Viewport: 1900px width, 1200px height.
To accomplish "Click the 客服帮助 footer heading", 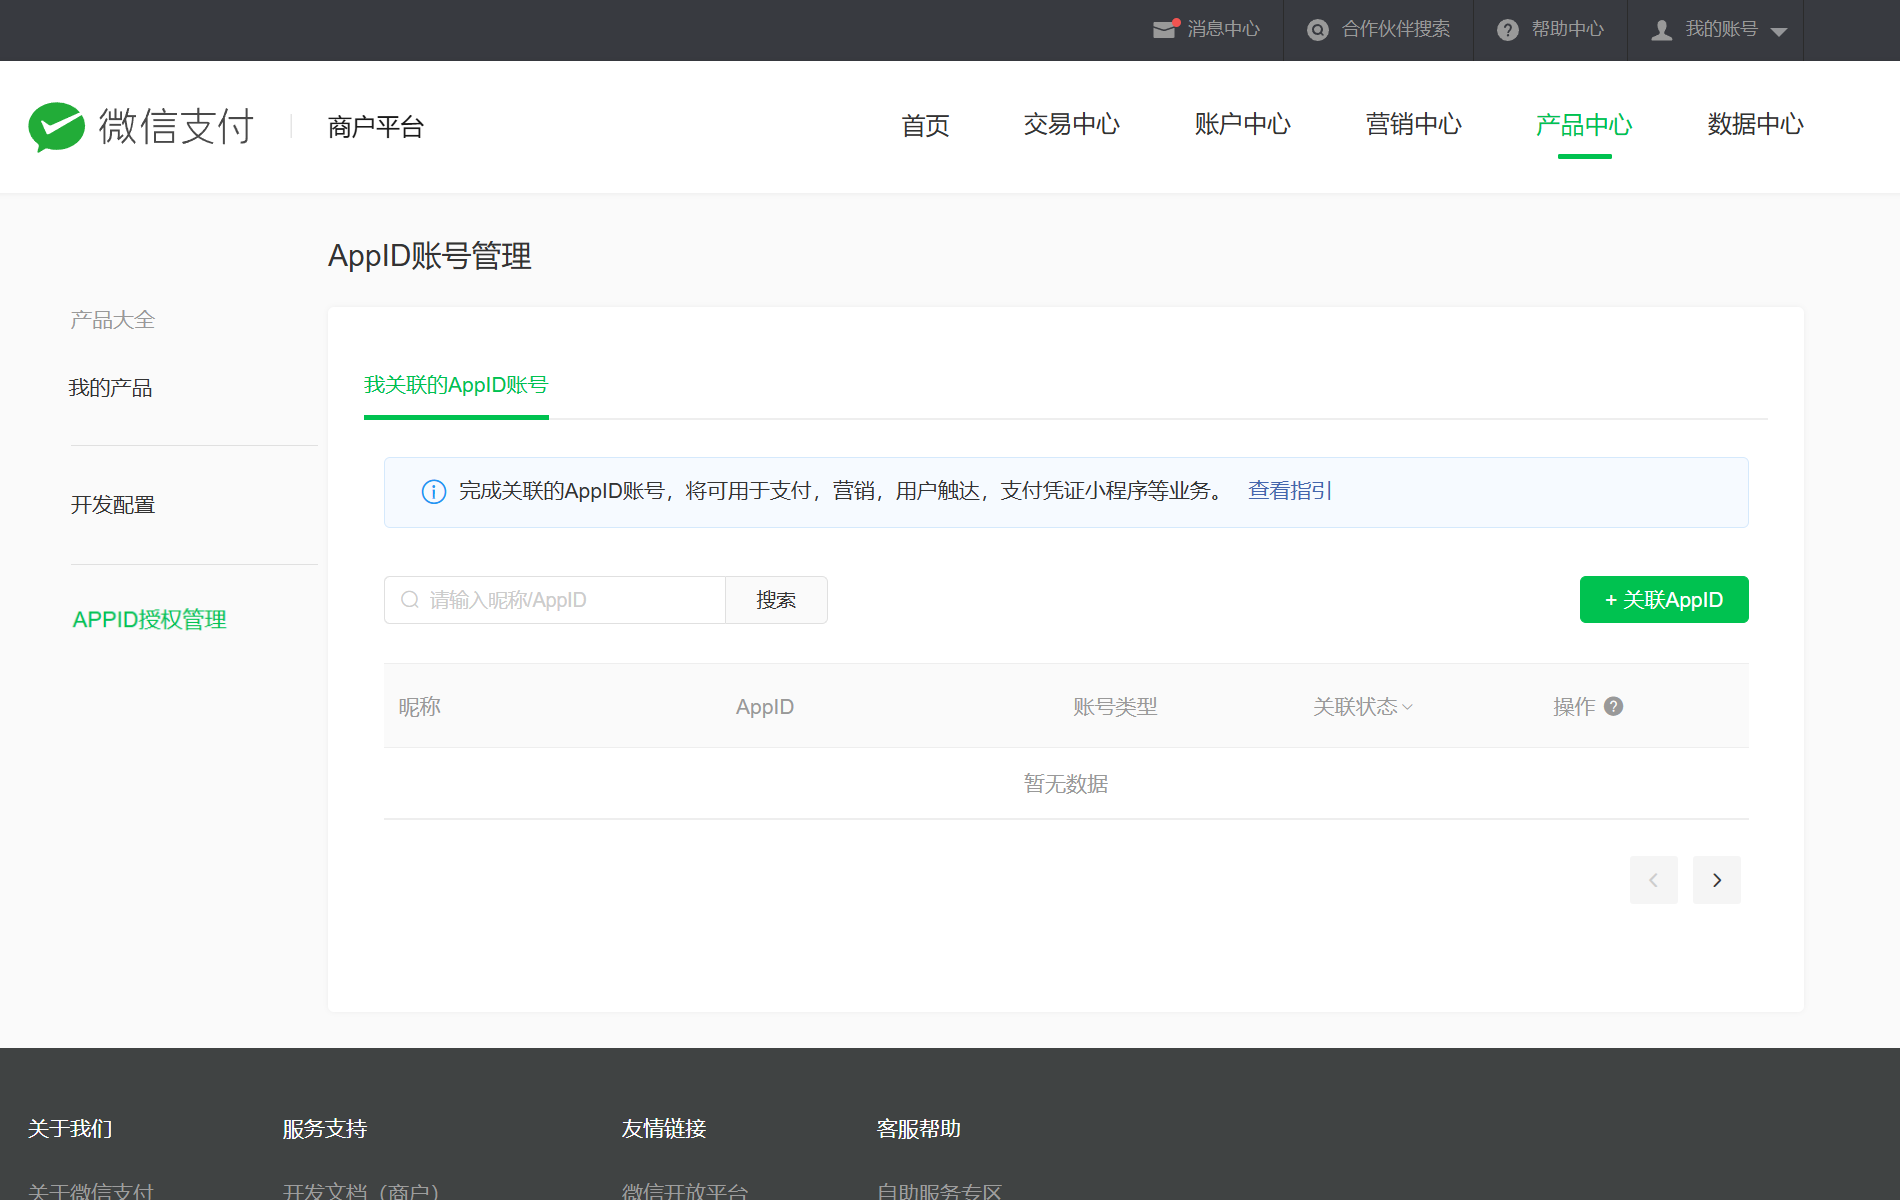I will [919, 1129].
